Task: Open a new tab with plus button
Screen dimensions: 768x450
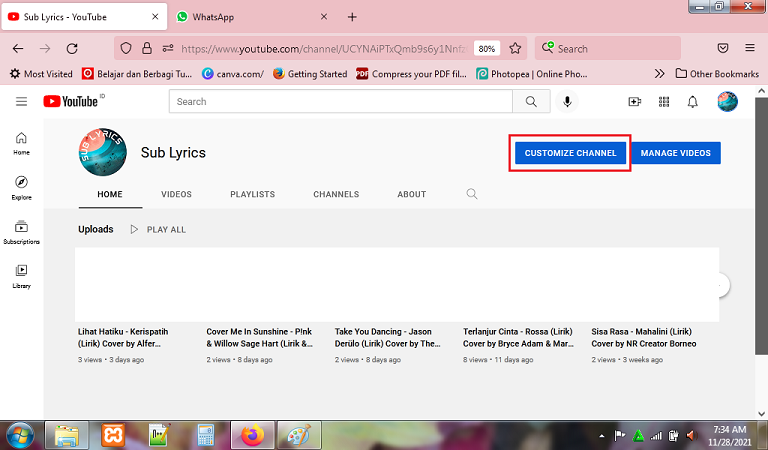Action: pyautogui.click(x=352, y=17)
